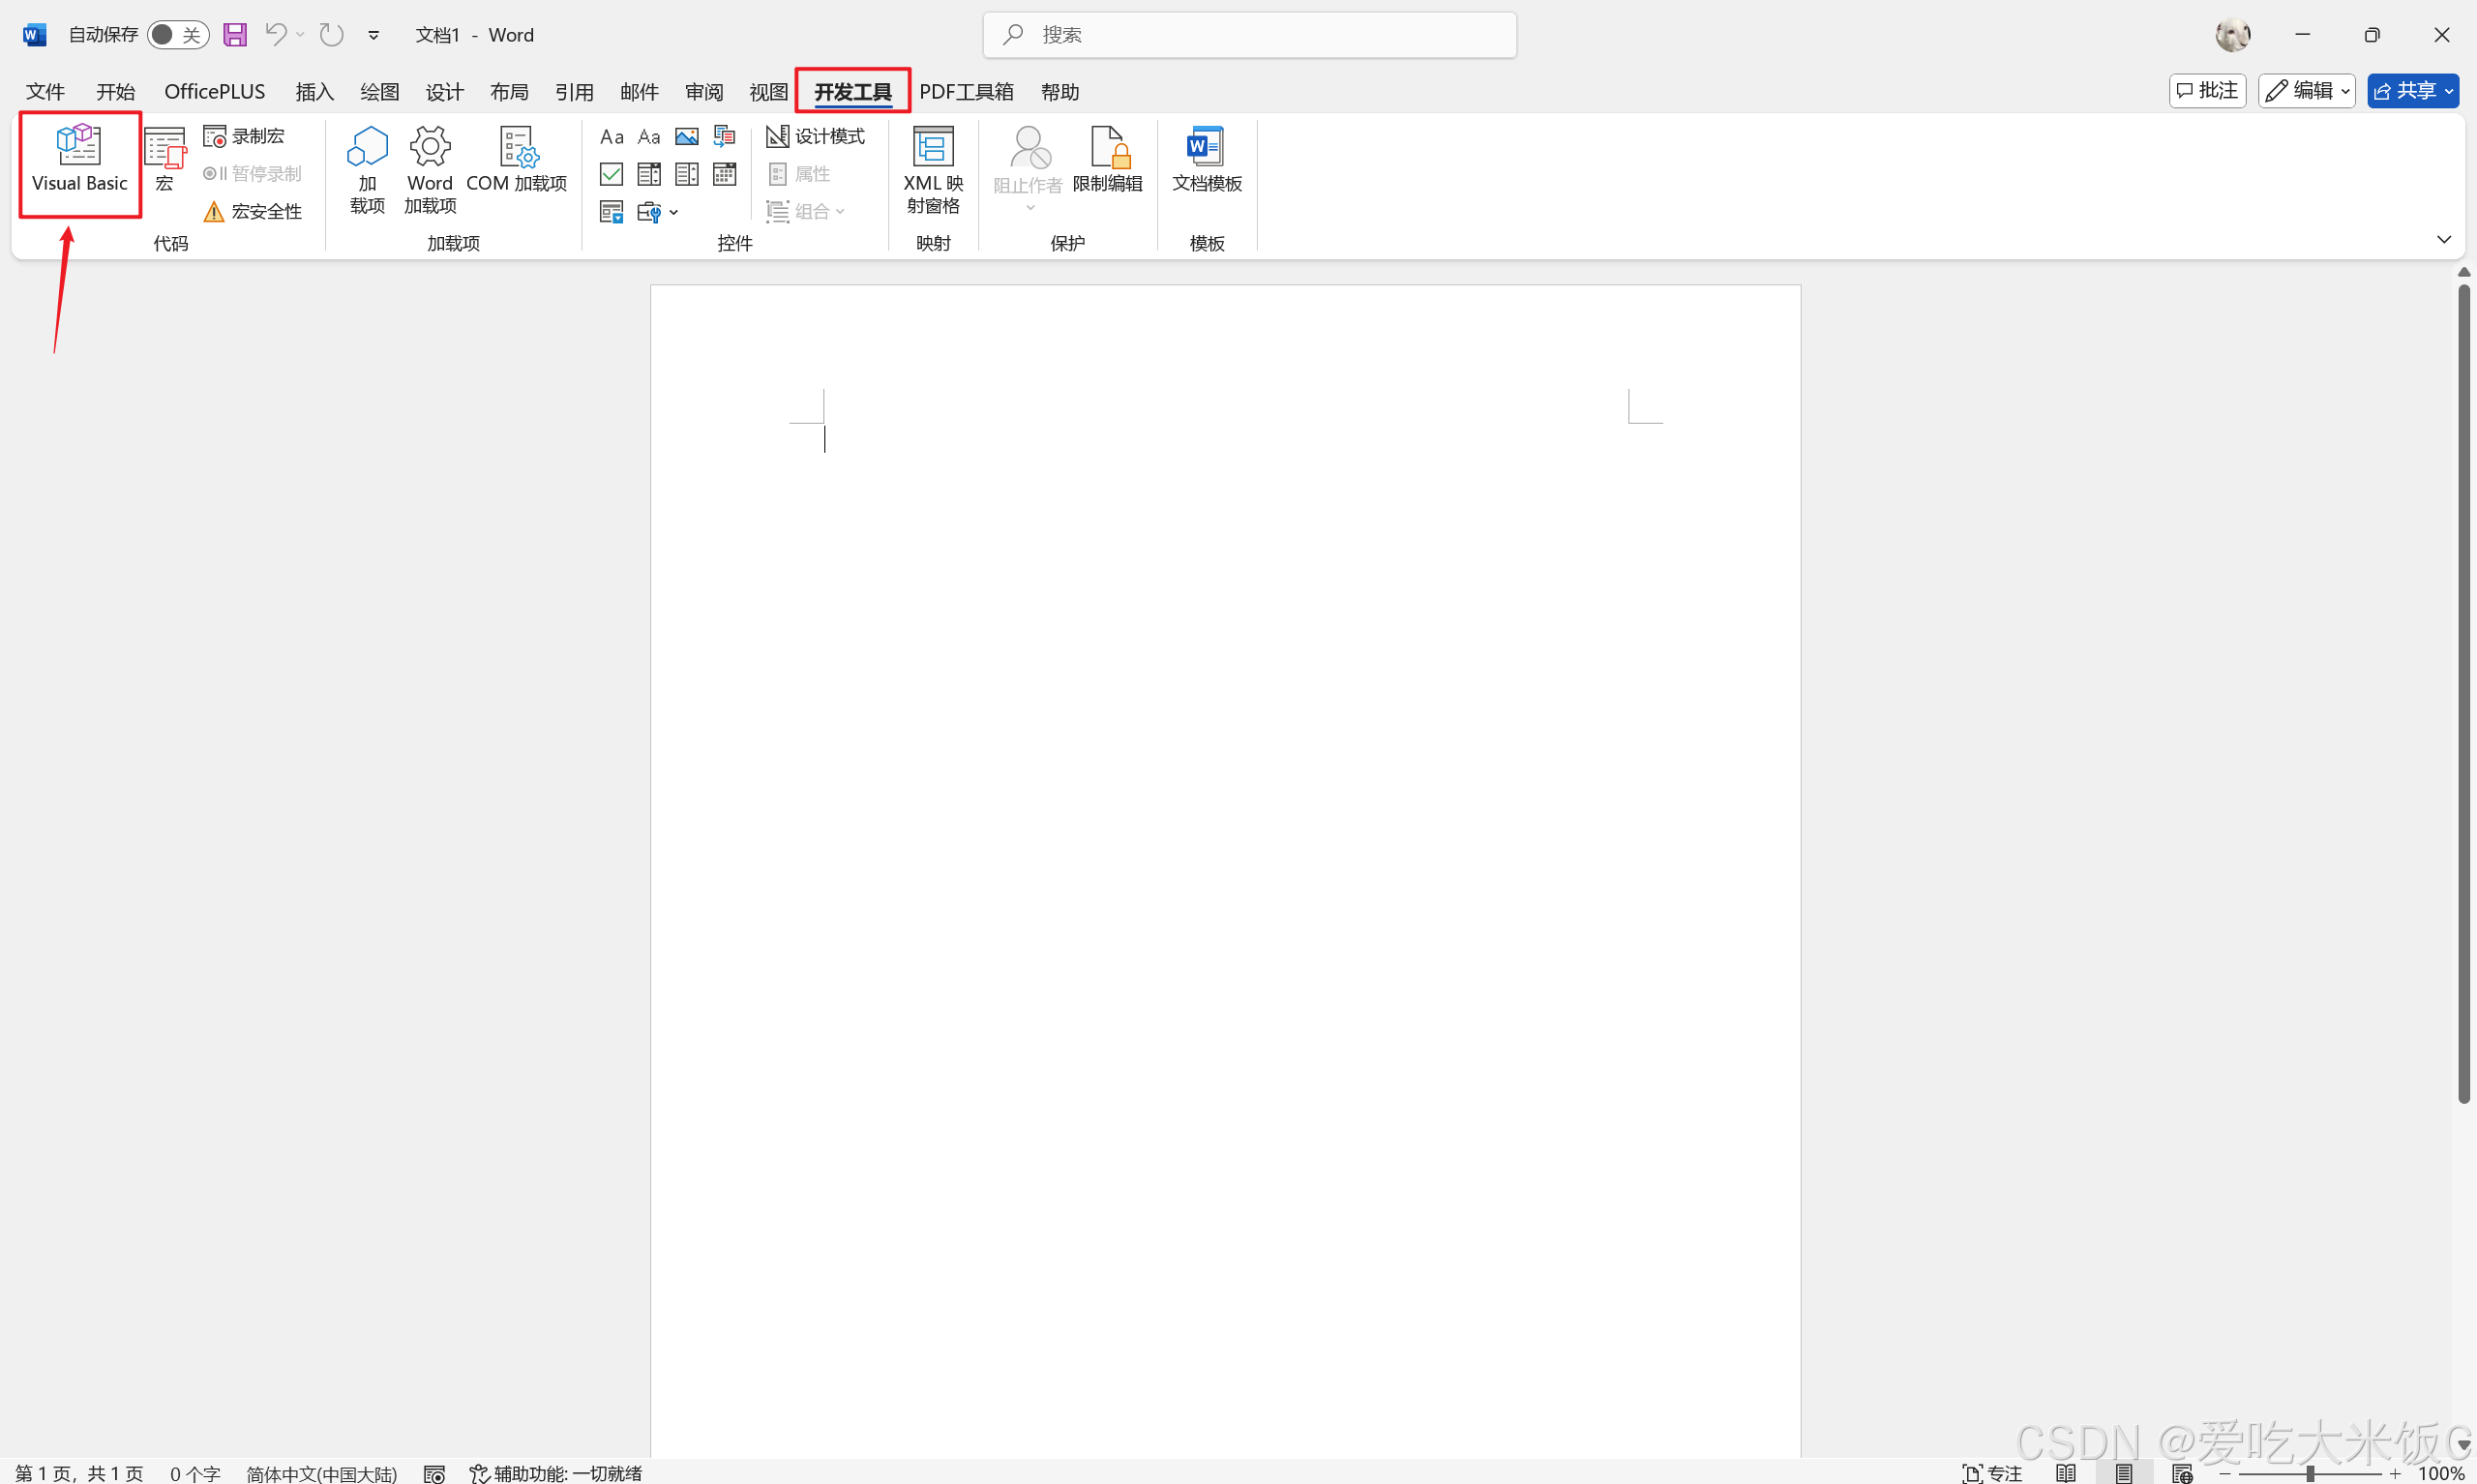The image size is (2477, 1484).
Task: Expand the legacy tools dropdown
Action: click(x=657, y=212)
